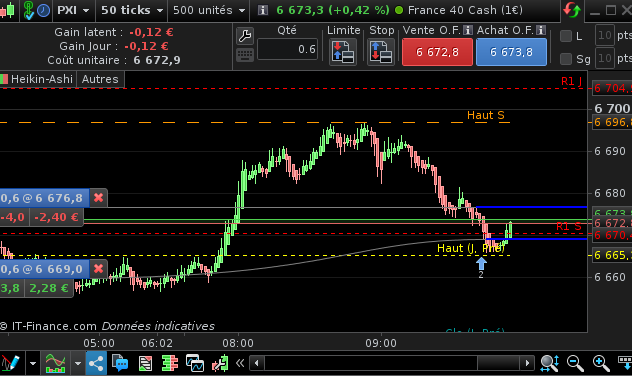Click the keyboard icon under the wrench
Screen dimensions: 632x376
[x=245, y=55]
